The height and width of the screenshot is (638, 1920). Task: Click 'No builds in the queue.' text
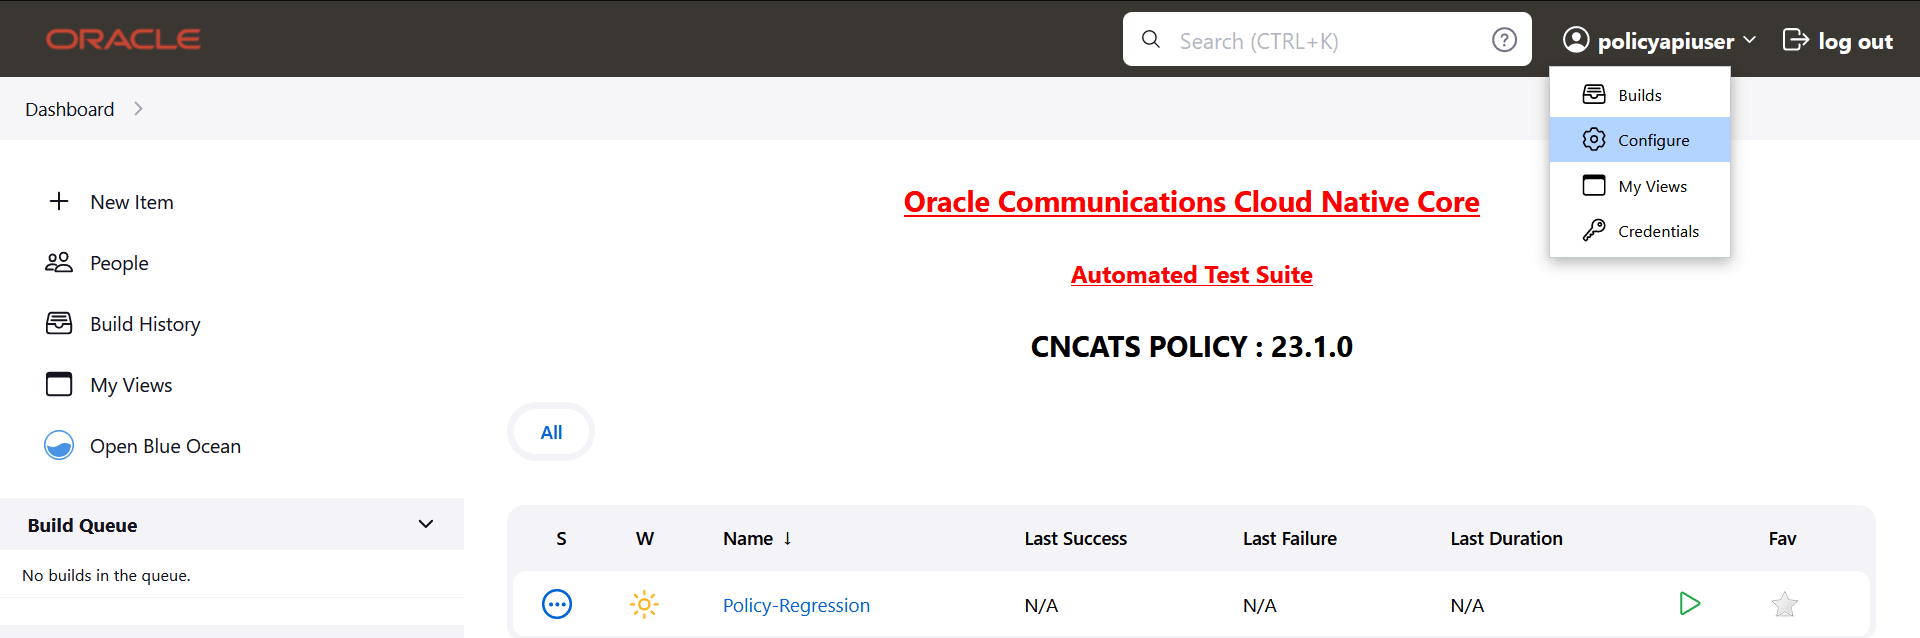[x=106, y=575]
